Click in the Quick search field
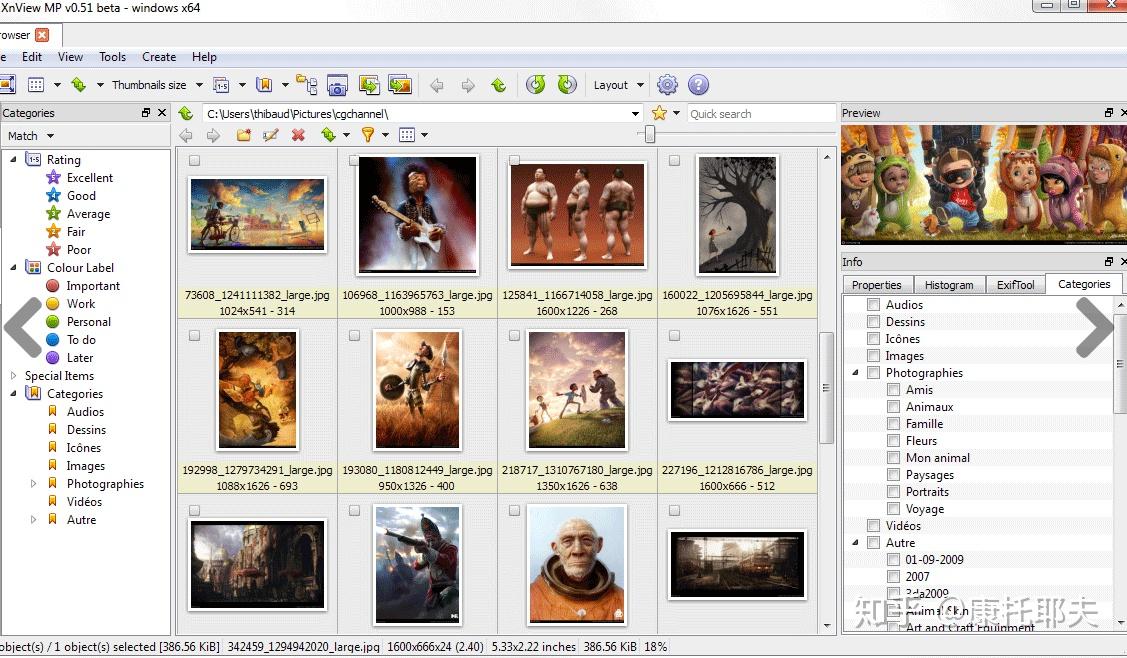Image resolution: width=1127 pixels, height=658 pixels. pyautogui.click(x=760, y=114)
